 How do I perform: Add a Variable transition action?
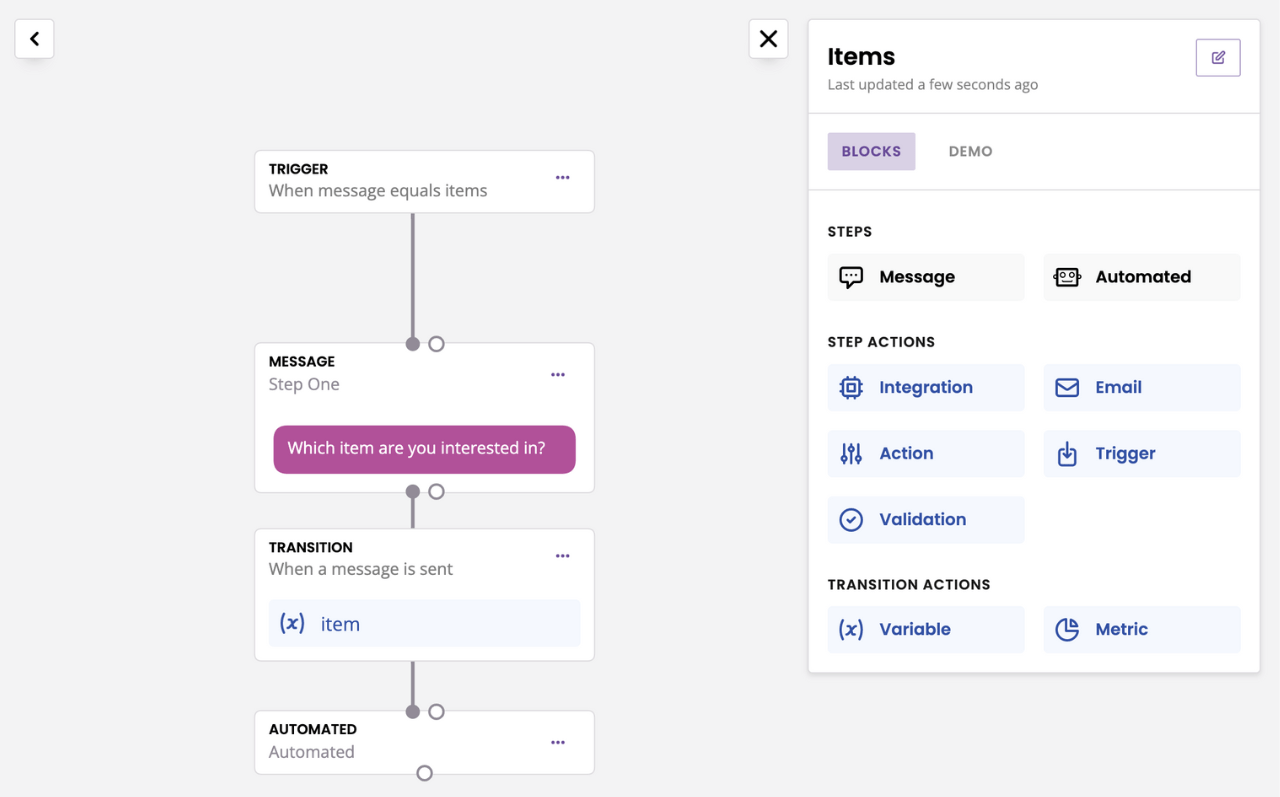coord(925,629)
